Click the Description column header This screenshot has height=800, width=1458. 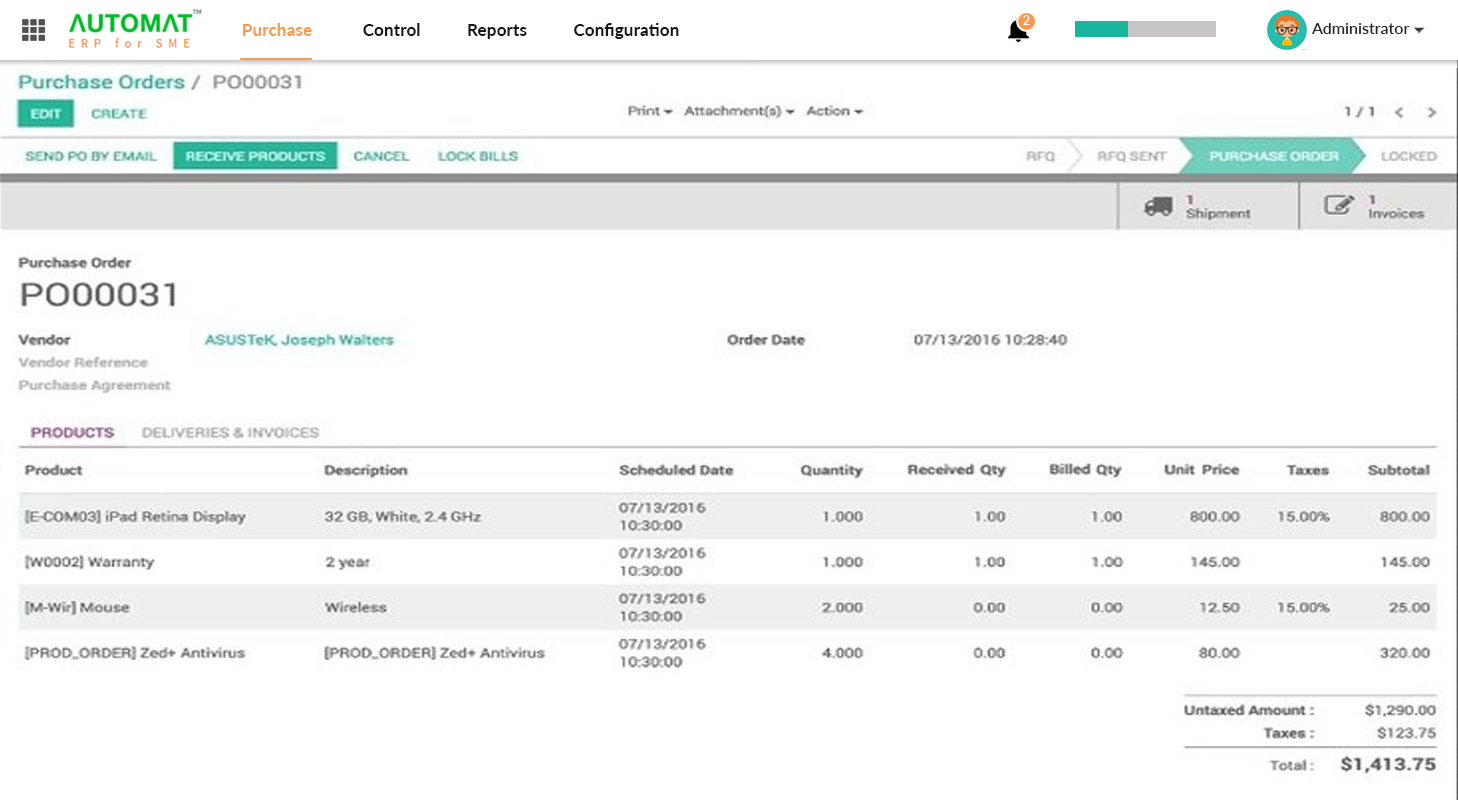pyautogui.click(x=366, y=470)
